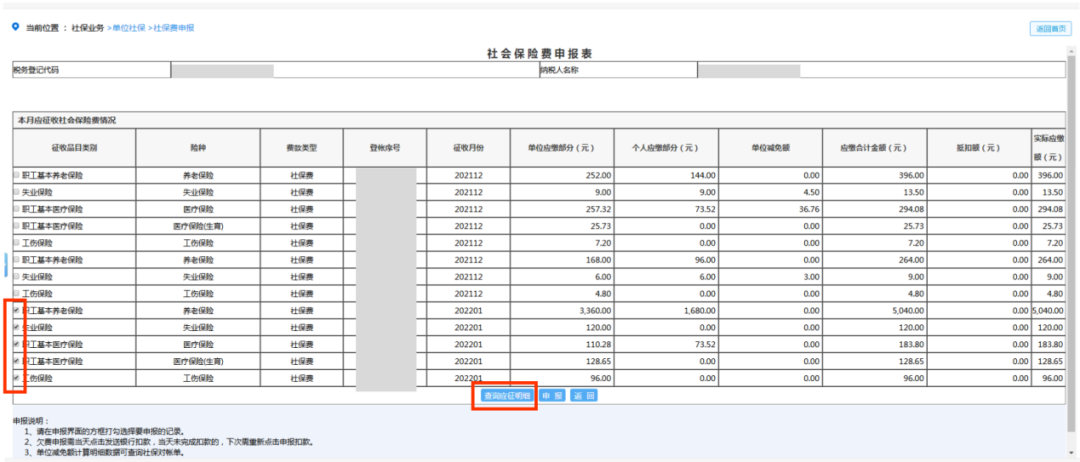Check the 202112 工伤保险 row totaling 7.20
The height and width of the screenshot is (462, 1080).
click(17, 243)
